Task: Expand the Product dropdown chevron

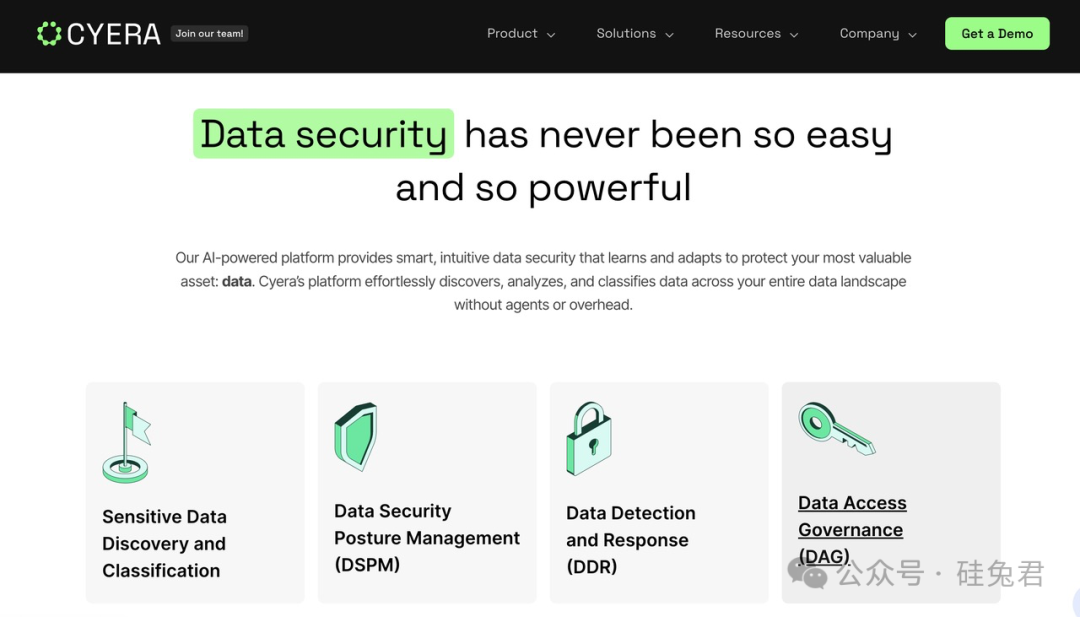Action: click(551, 35)
